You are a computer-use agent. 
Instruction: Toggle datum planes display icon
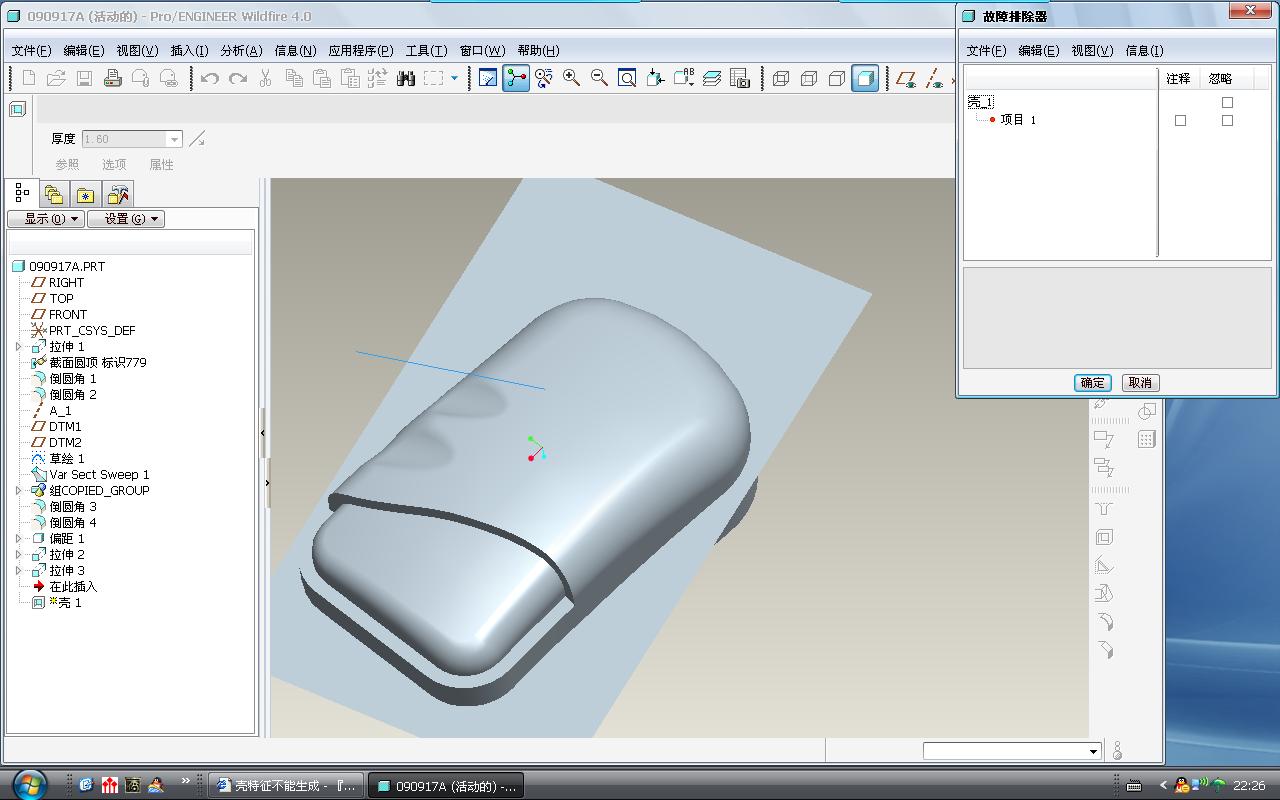pos(906,78)
